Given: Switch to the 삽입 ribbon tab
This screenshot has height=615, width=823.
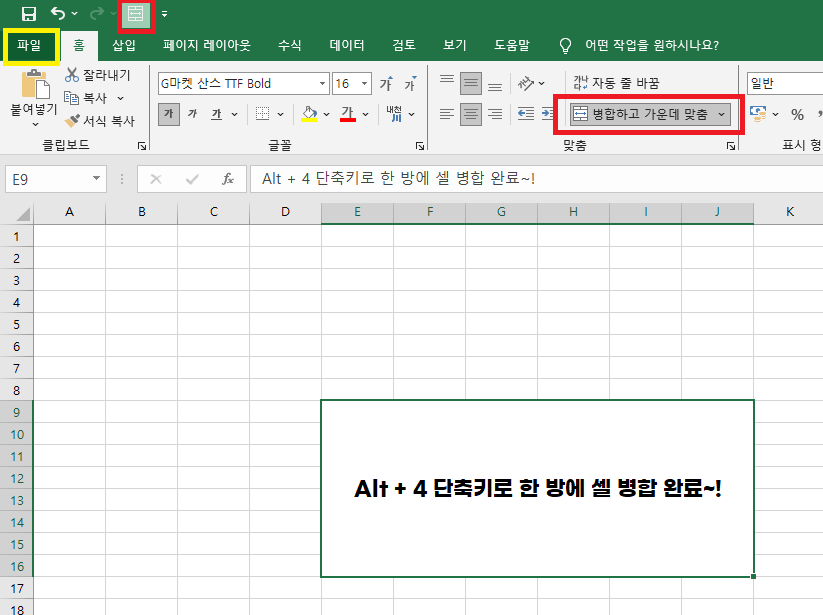Looking at the screenshot, I should click(124, 45).
